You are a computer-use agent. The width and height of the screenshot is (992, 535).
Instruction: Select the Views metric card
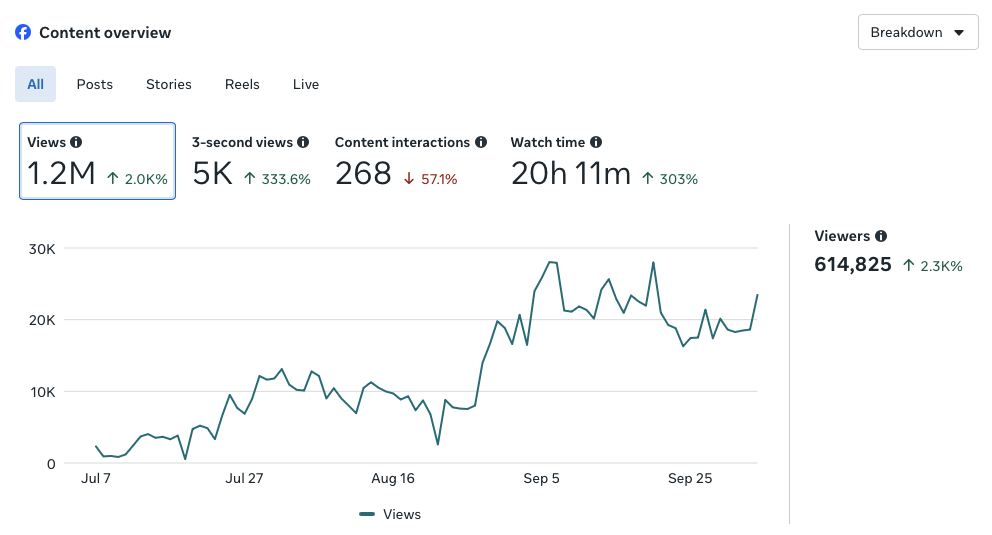pyautogui.click(x=97, y=161)
